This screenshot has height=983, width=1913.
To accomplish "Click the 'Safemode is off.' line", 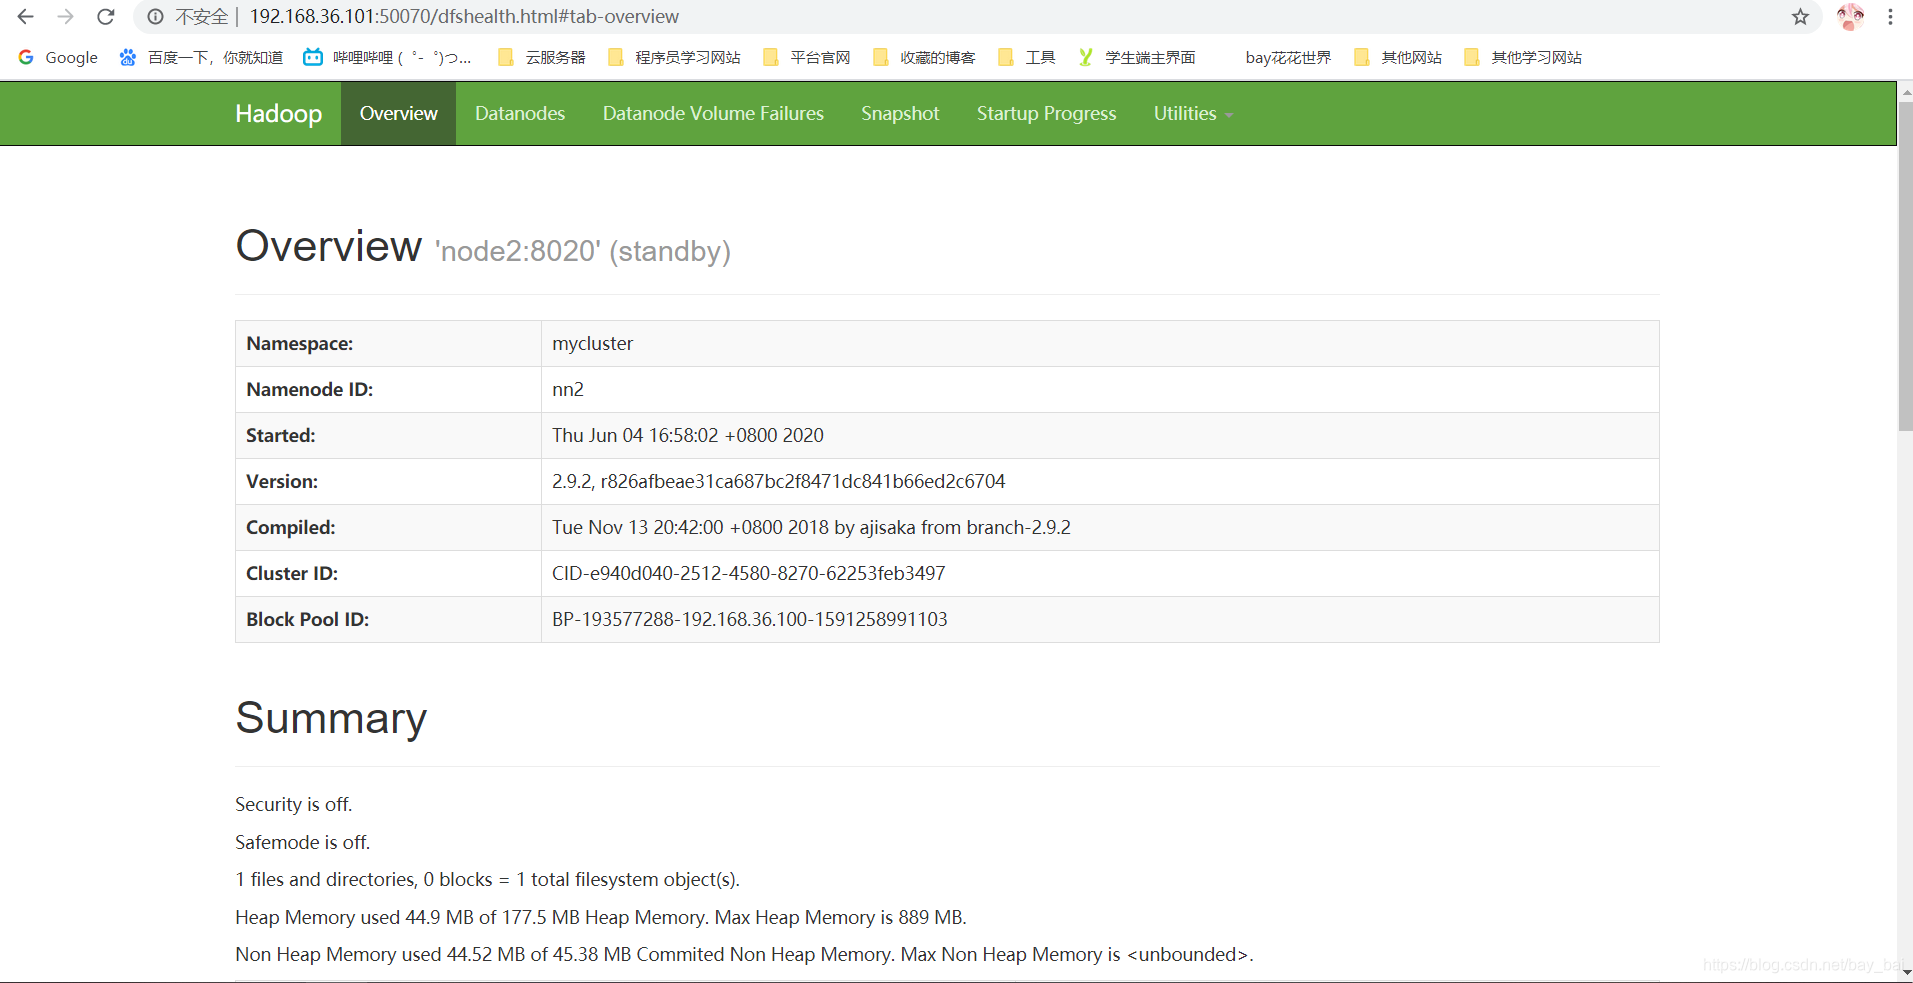I will coord(302,843).
